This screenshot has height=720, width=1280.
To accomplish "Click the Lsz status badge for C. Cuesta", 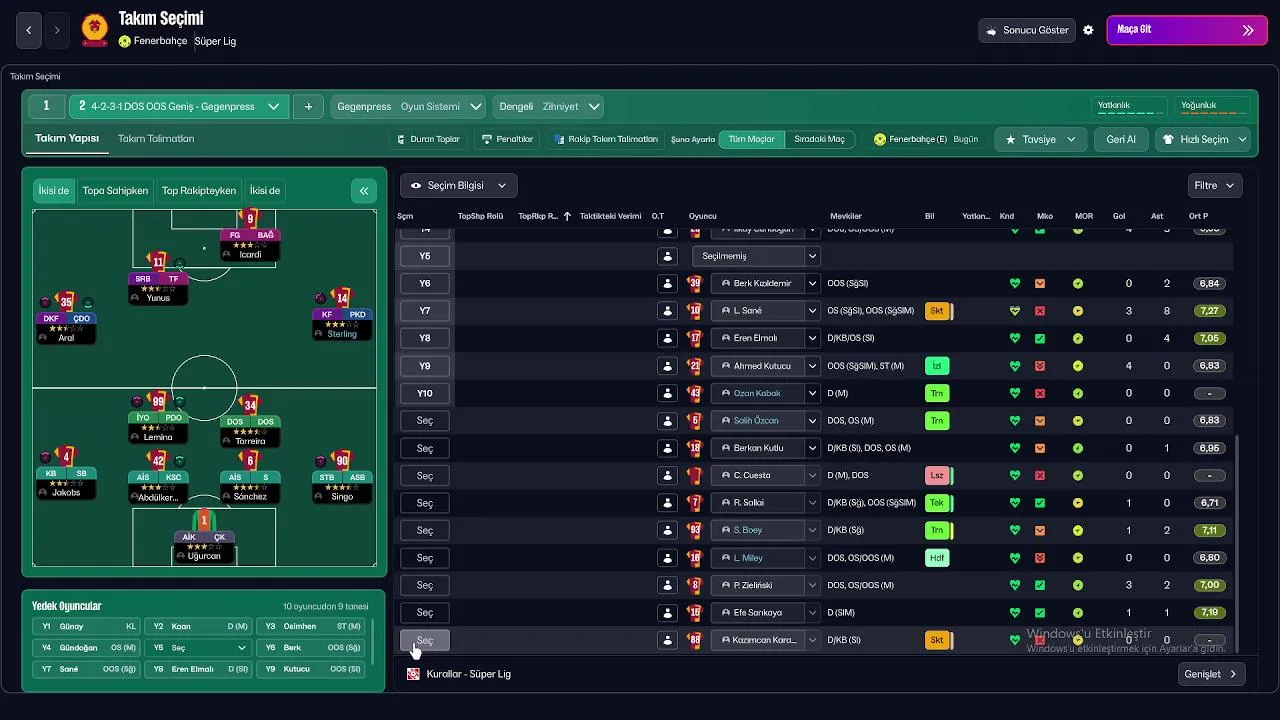I will pos(937,475).
